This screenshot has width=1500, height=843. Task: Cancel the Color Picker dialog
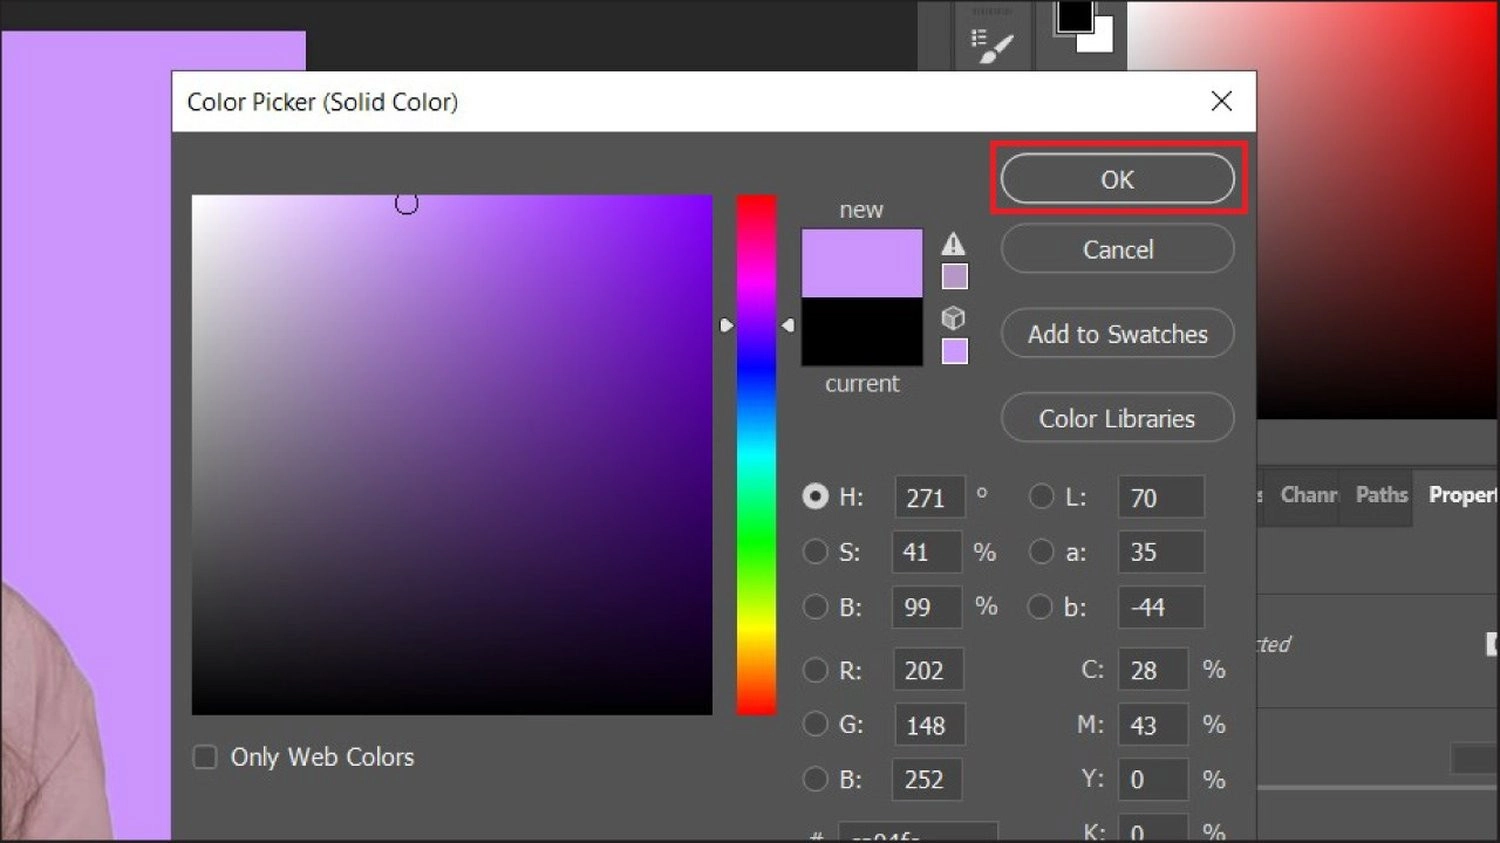1117,249
